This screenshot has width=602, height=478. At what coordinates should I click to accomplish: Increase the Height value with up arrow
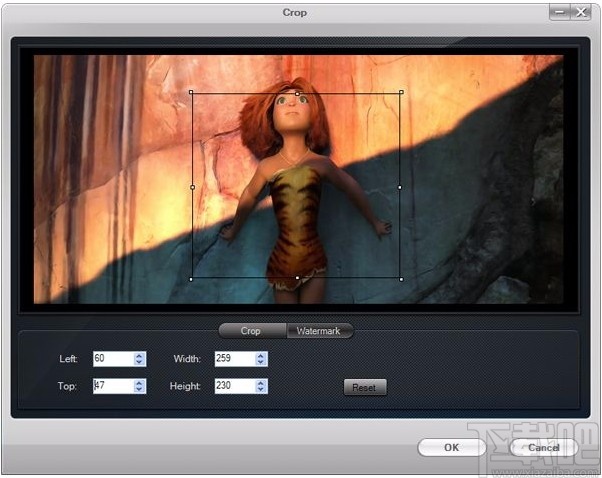point(261,383)
